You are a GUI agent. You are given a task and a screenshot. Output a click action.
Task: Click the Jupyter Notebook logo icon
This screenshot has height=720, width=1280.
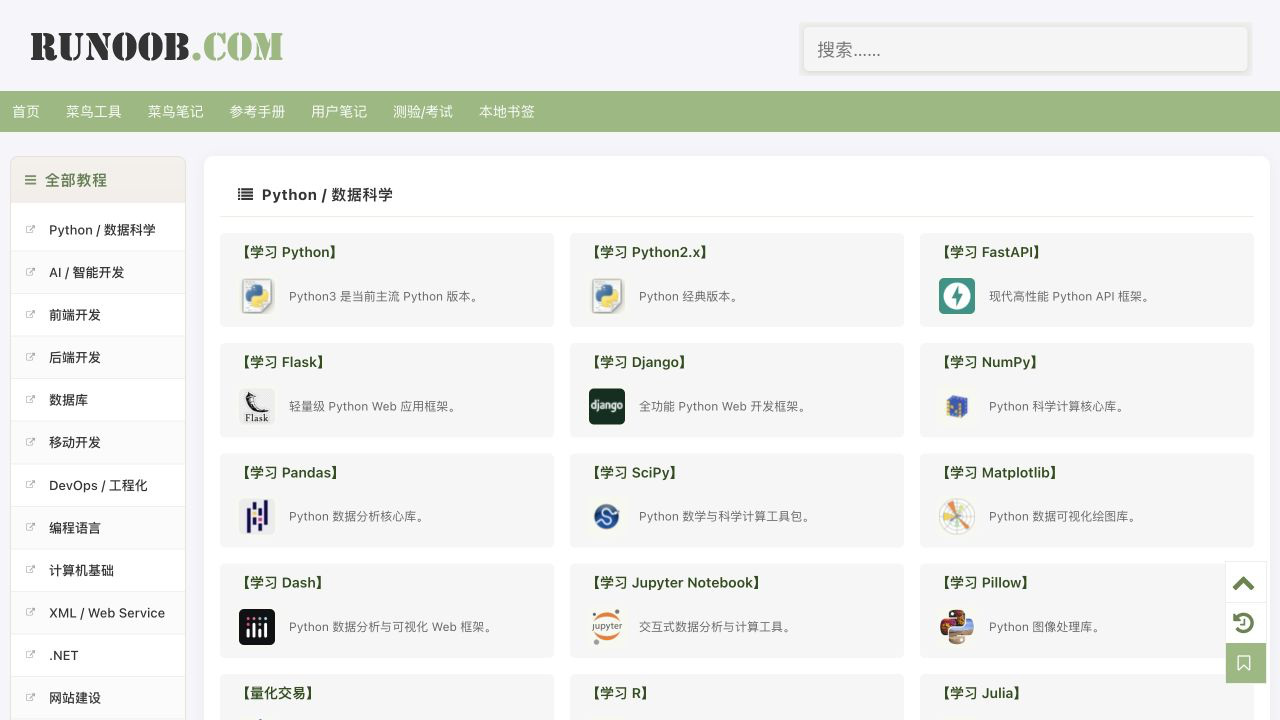607,627
